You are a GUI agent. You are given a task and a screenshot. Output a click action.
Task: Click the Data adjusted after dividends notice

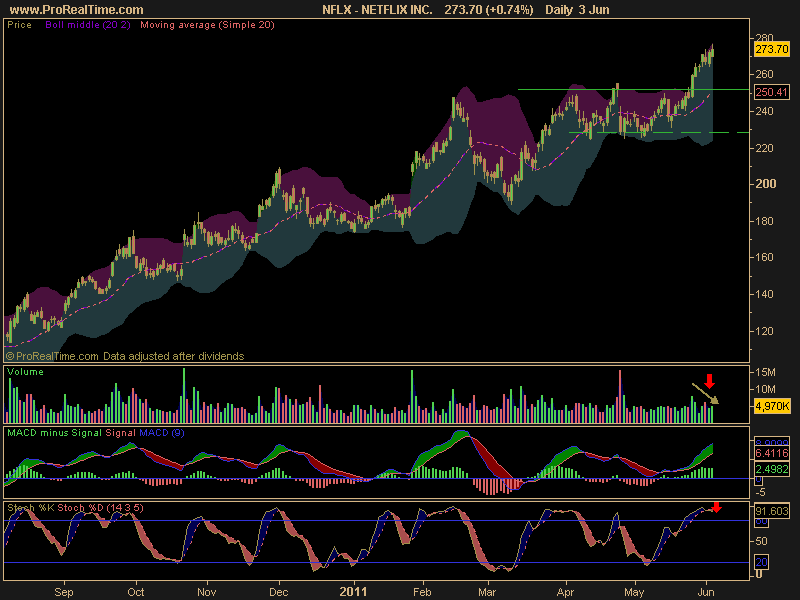173,356
